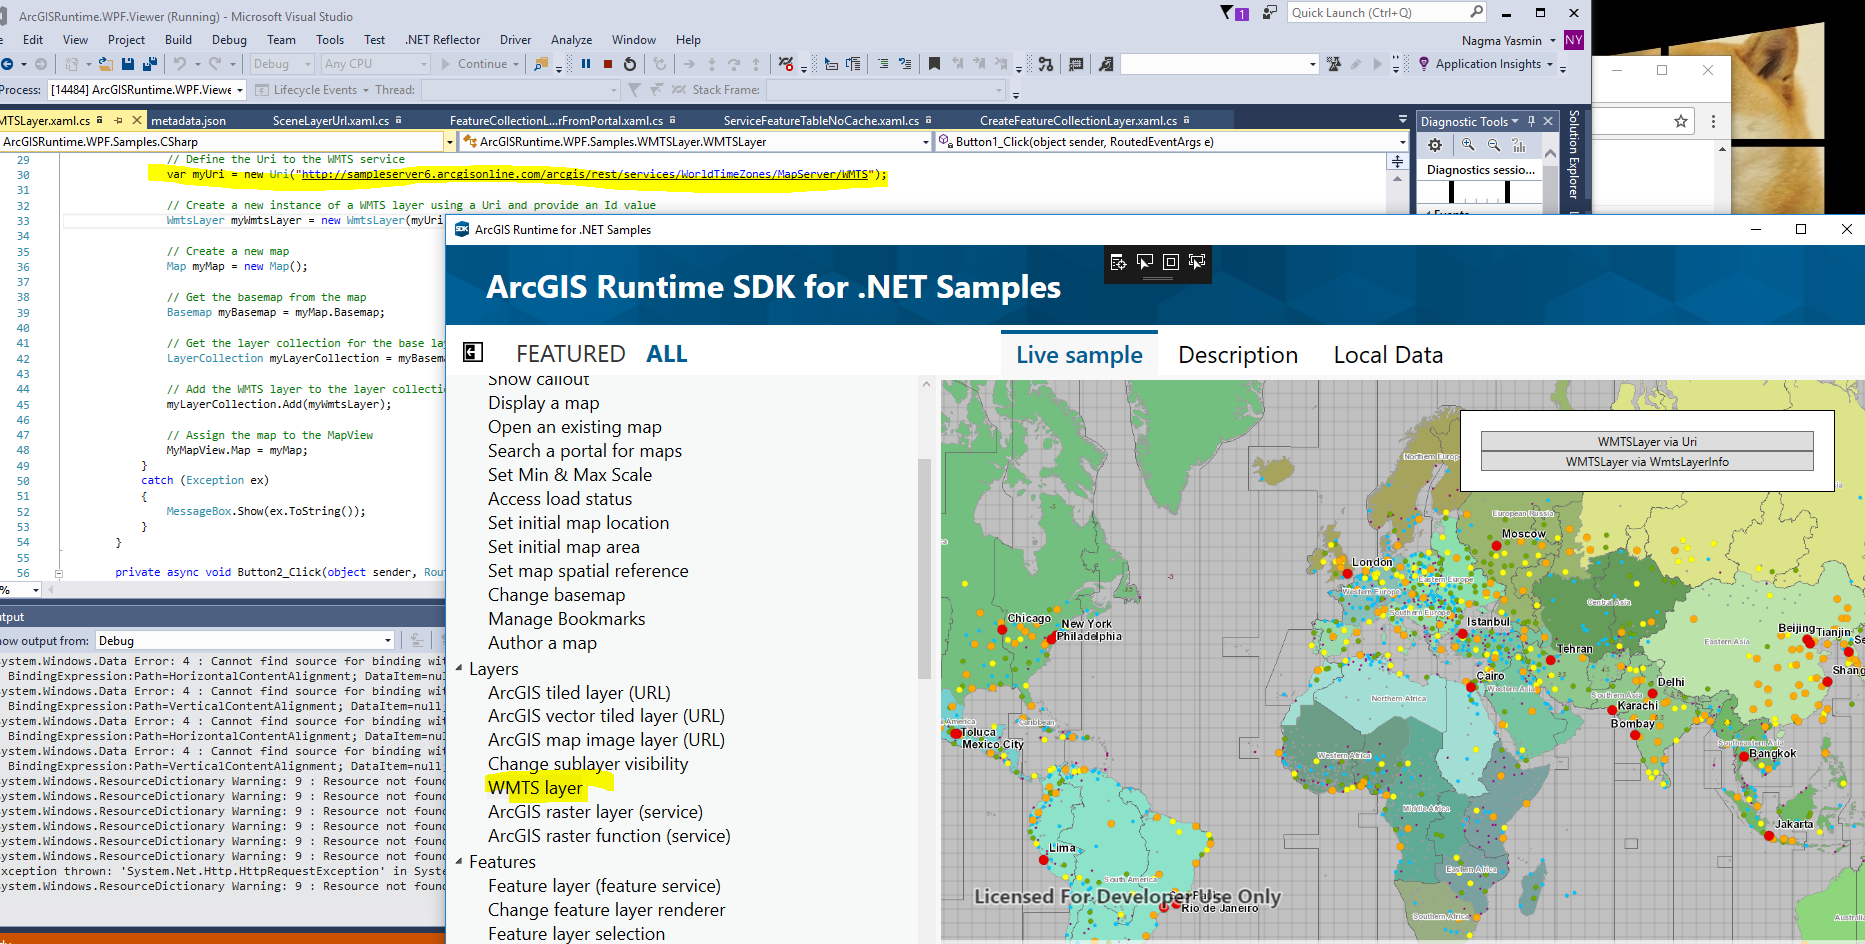Screen dimensions: 1865x944
Task: Bookmark page with the browser star icon
Action: click(1681, 121)
